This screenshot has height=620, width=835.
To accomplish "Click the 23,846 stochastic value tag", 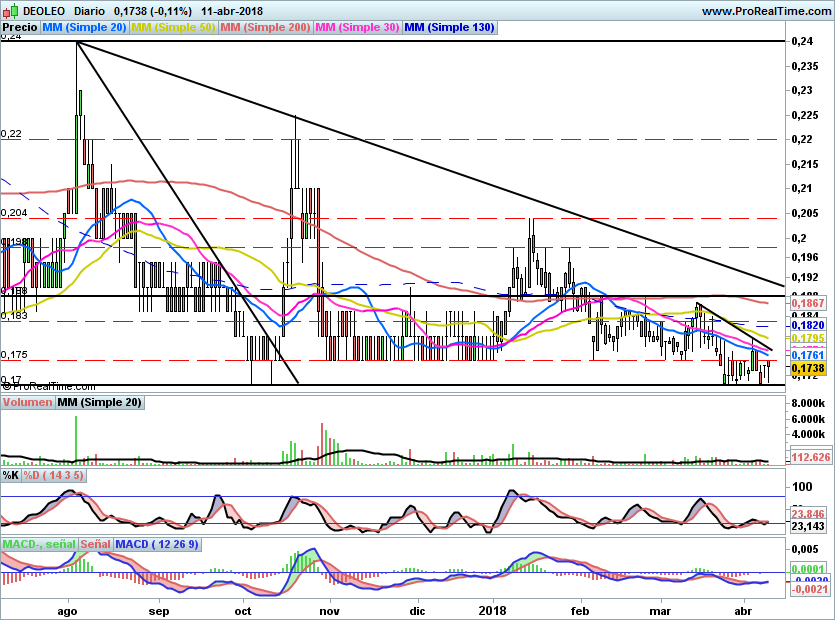I will (x=808, y=514).
